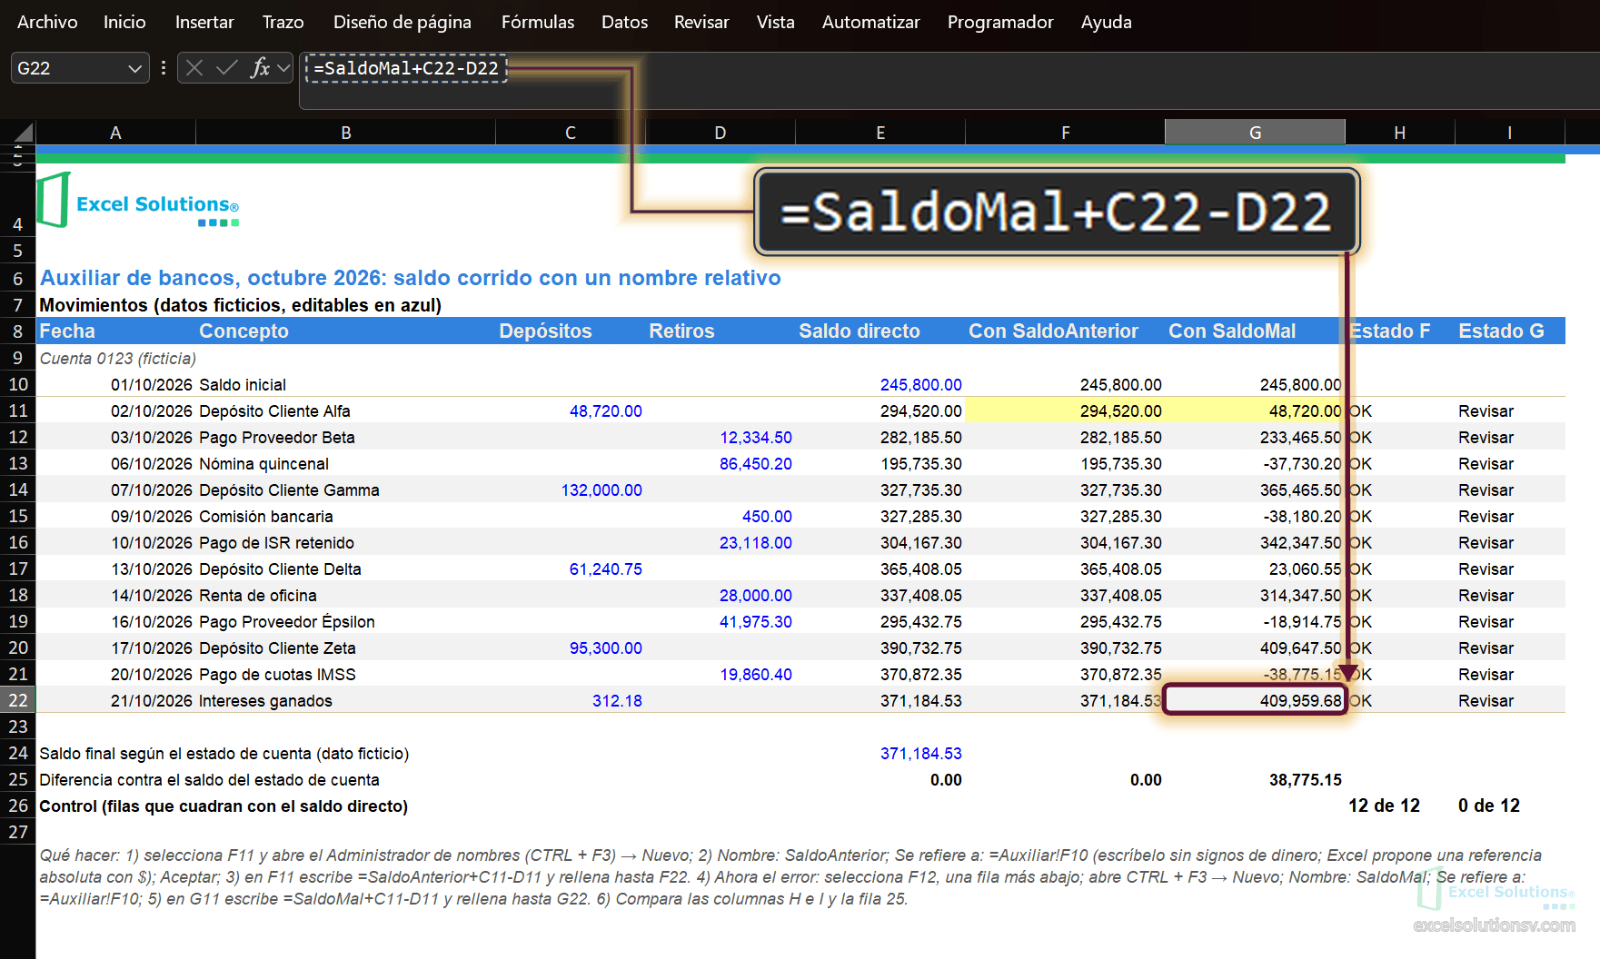1600x959 pixels.
Task: Open Insert Function with the fx icon
Action: pos(260,68)
